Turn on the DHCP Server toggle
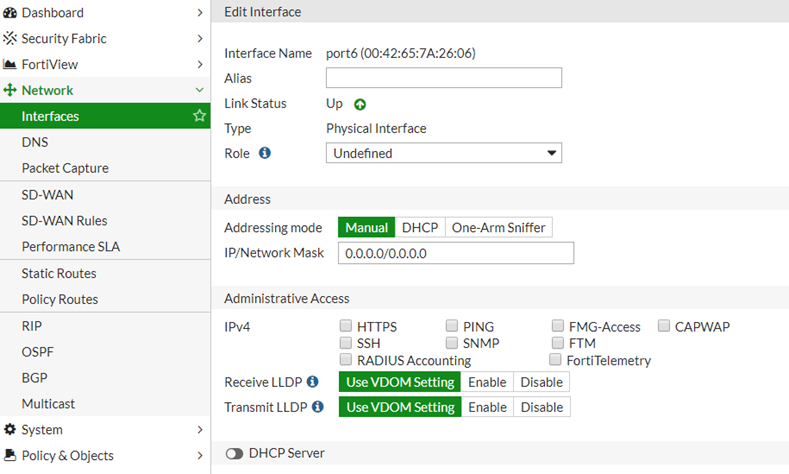Image resolution: width=789 pixels, height=474 pixels. 235,454
